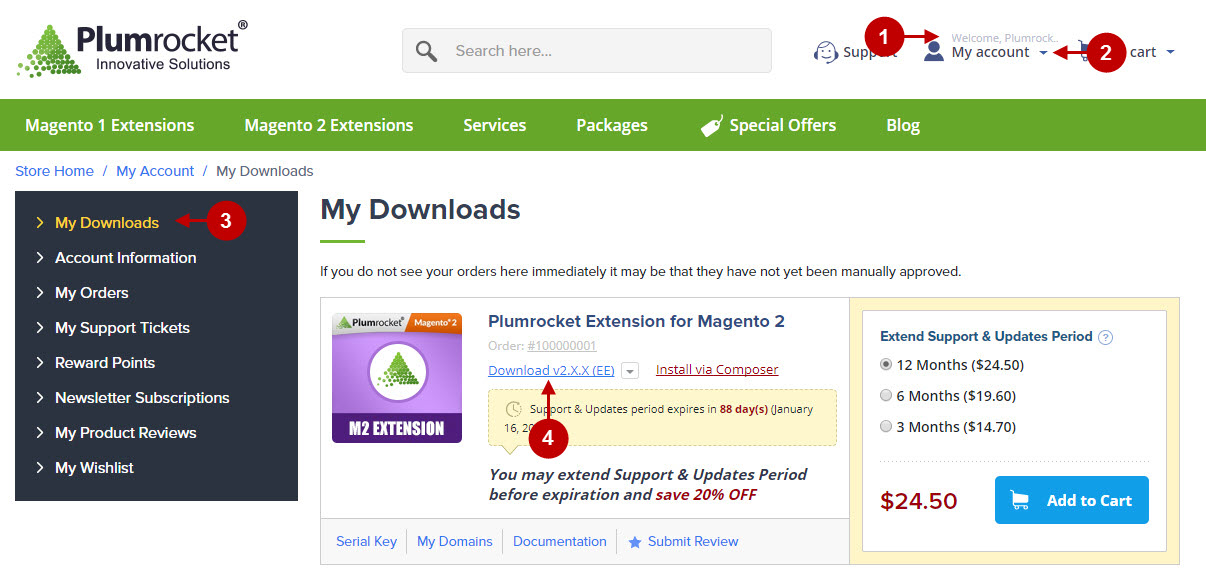
Task: Click the help question mark beside Extend Support
Action: pyautogui.click(x=1105, y=337)
